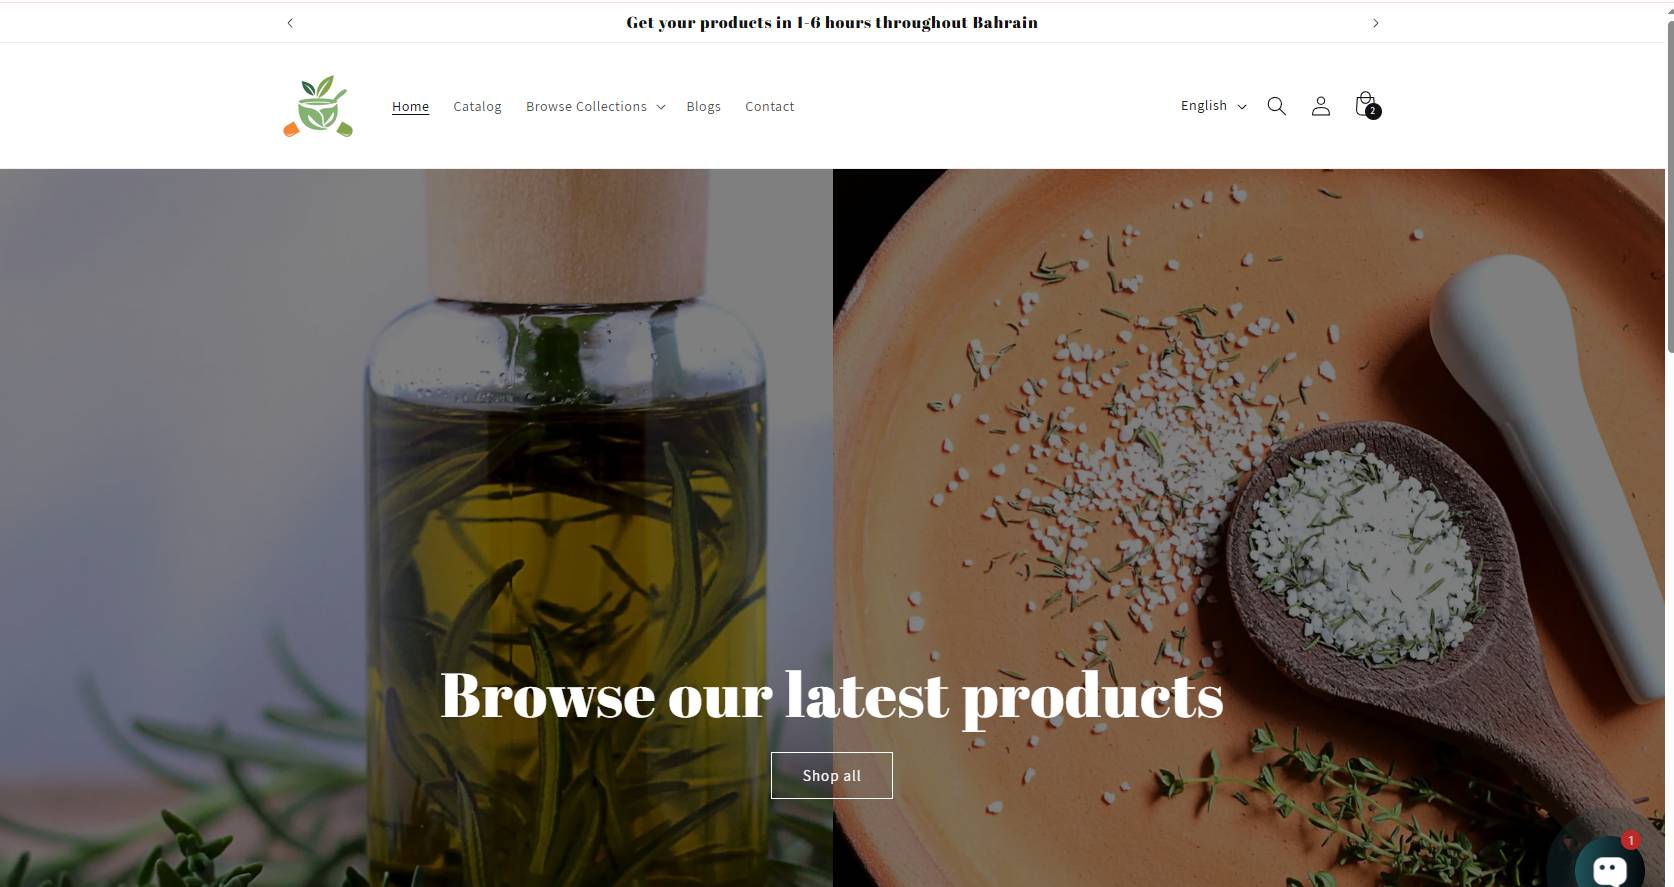Open the Catalog menu item
Viewport: 1674px width, 887px height.
[x=477, y=106]
